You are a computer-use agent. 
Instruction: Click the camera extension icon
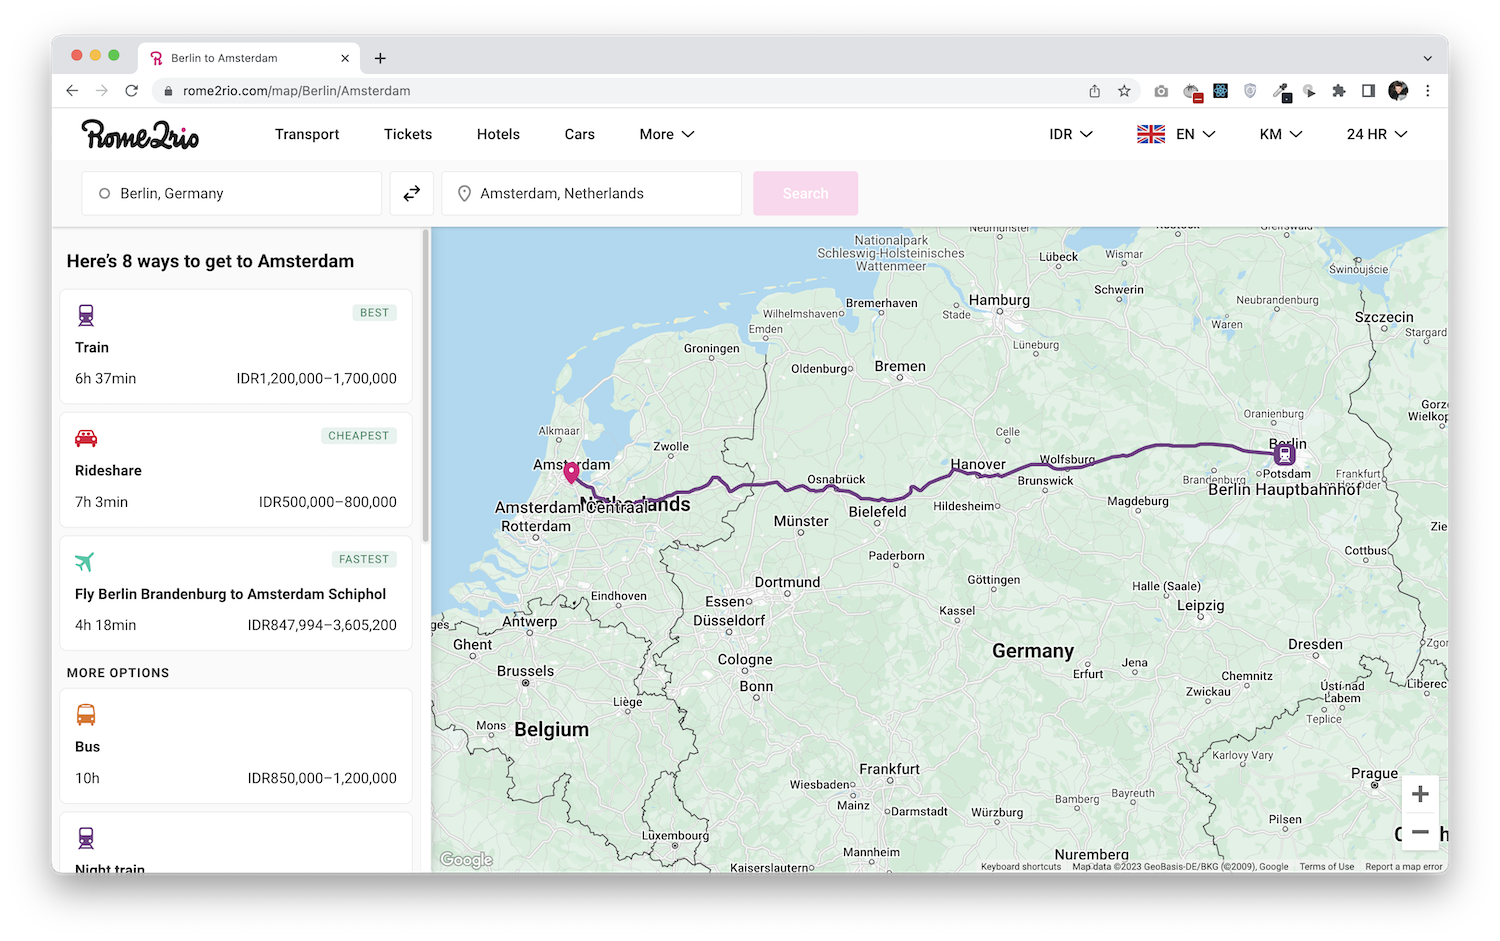click(x=1161, y=91)
